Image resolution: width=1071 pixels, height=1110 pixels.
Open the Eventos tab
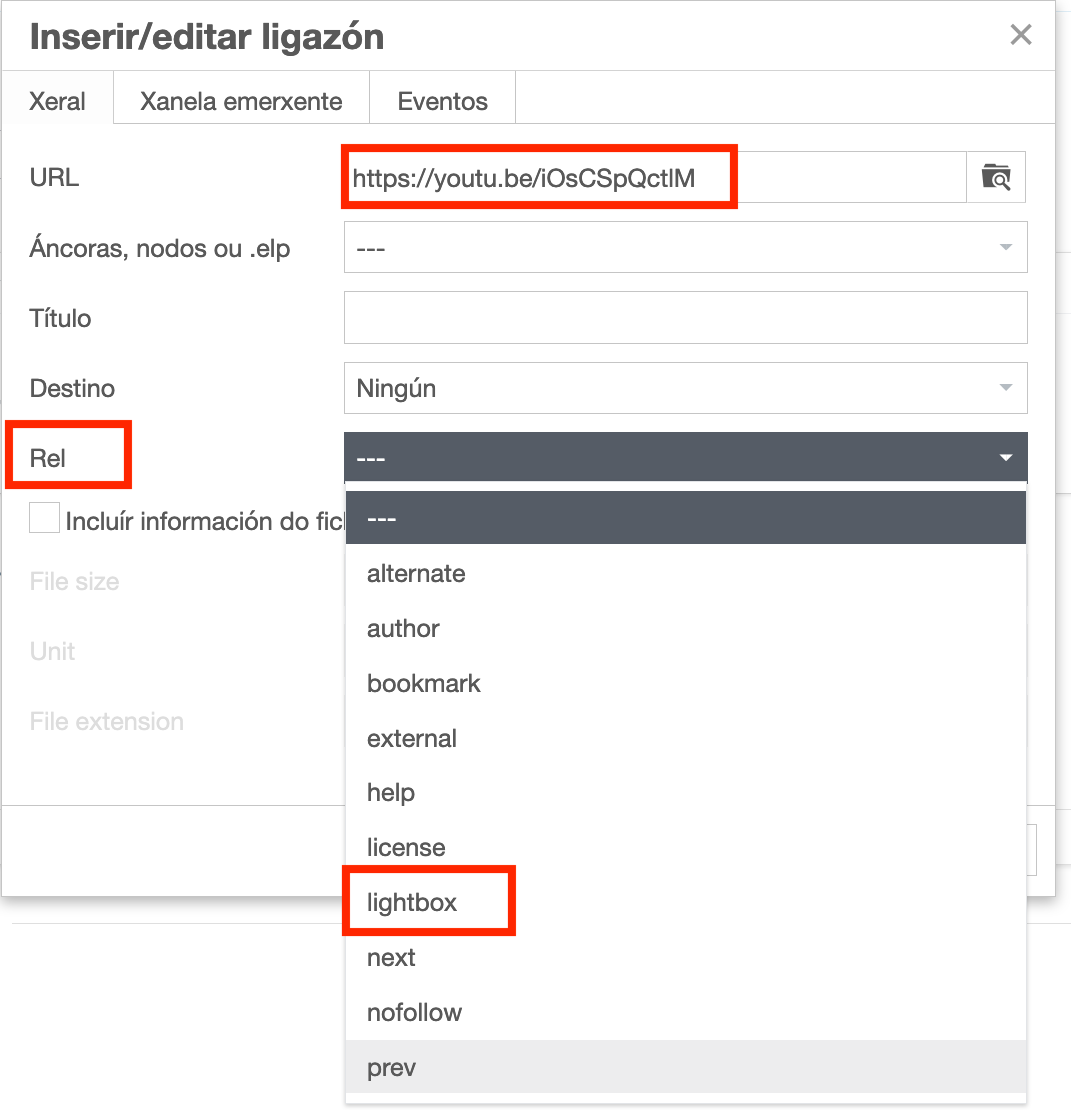point(442,101)
